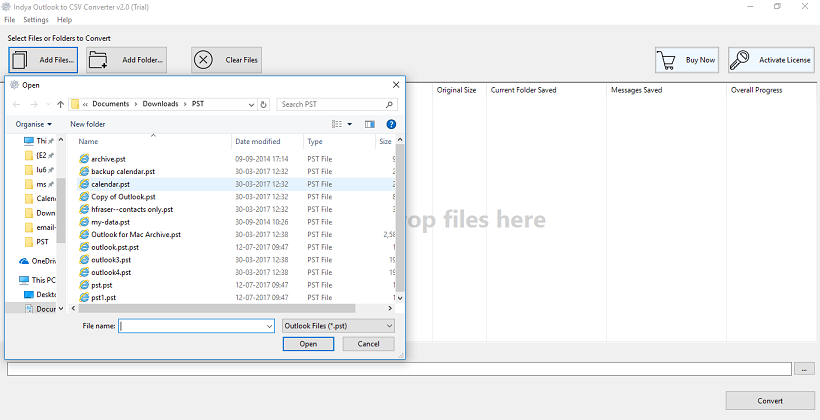Click the Original Size column header
This screenshot has width=820, height=420.
457,90
